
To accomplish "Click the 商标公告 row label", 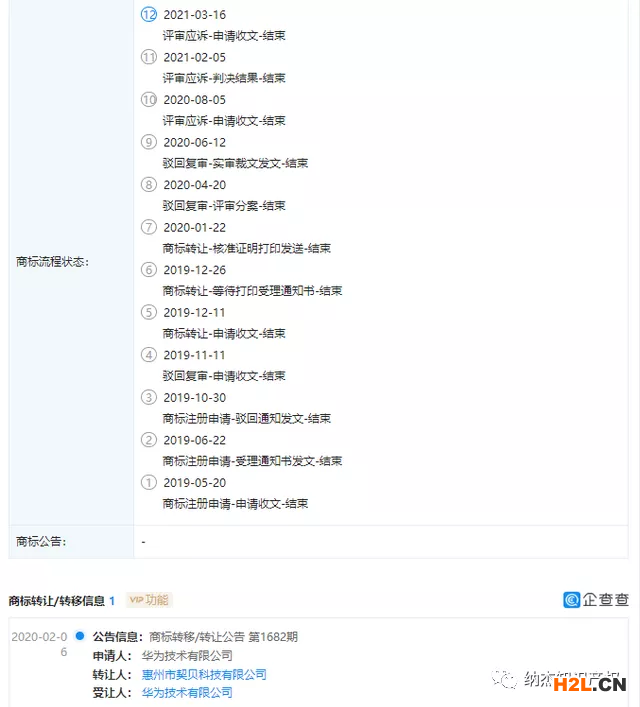I will (x=41, y=542).
